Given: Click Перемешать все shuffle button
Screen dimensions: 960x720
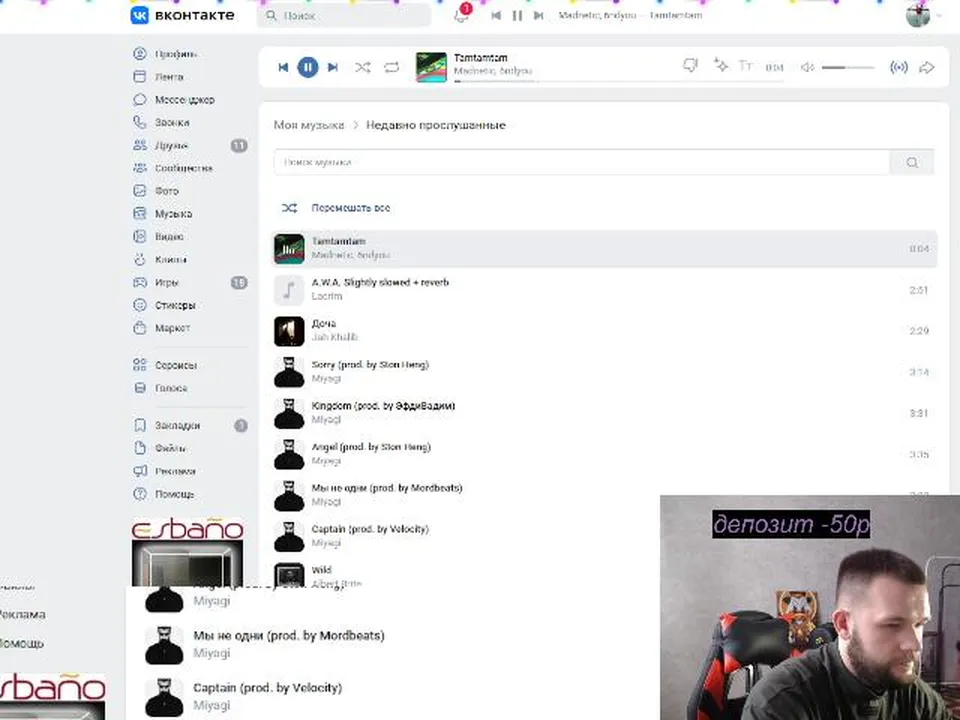Looking at the screenshot, I should 336,208.
